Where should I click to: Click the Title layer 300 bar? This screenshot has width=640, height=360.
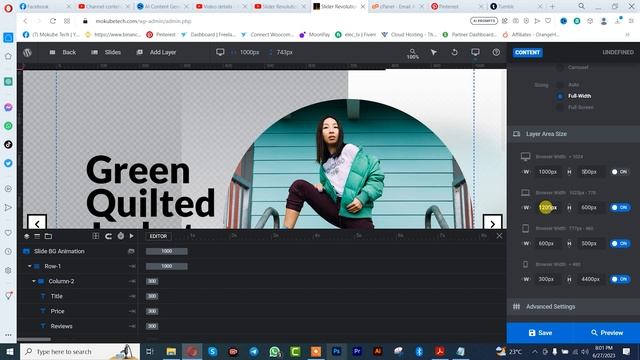click(152, 296)
